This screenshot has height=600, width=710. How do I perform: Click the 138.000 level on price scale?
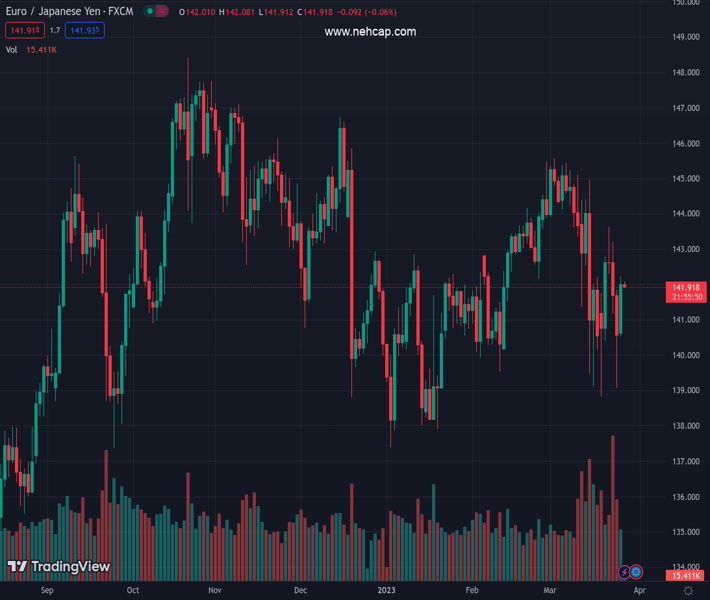(x=685, y=426)
